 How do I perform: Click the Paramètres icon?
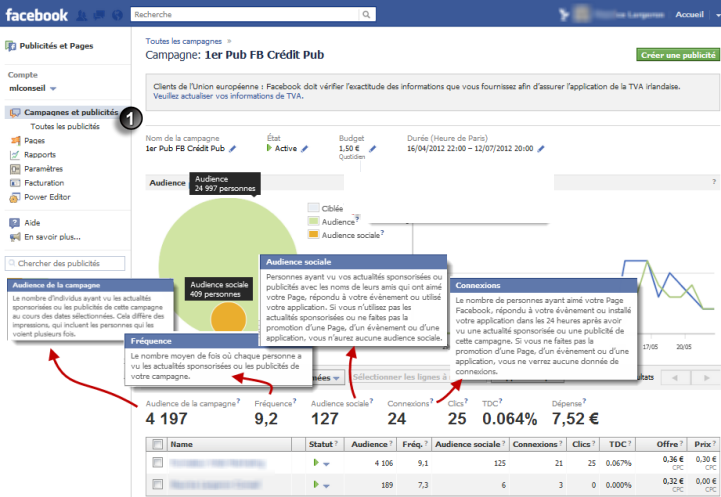tap(15, 169)
